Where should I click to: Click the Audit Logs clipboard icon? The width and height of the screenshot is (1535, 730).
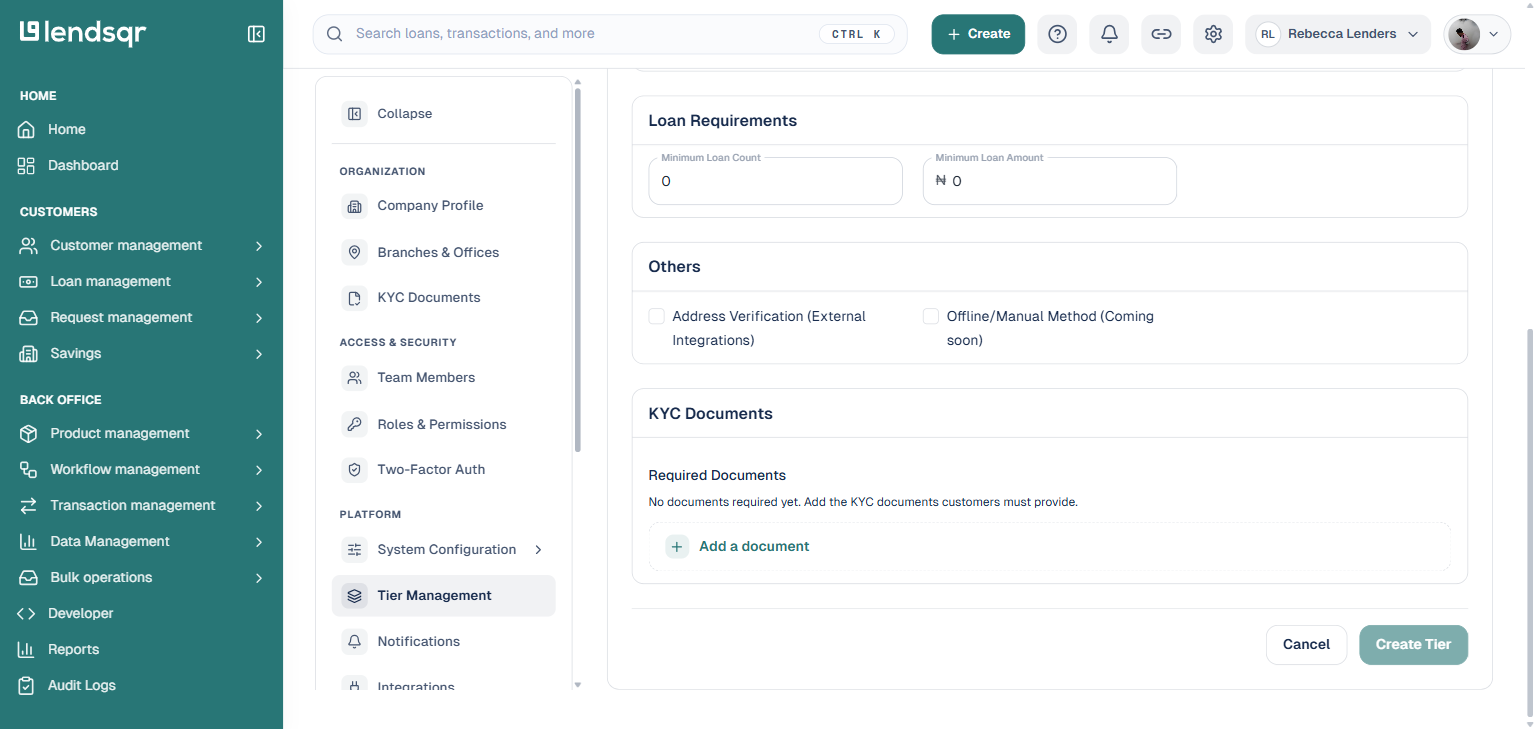click(27, 686)
